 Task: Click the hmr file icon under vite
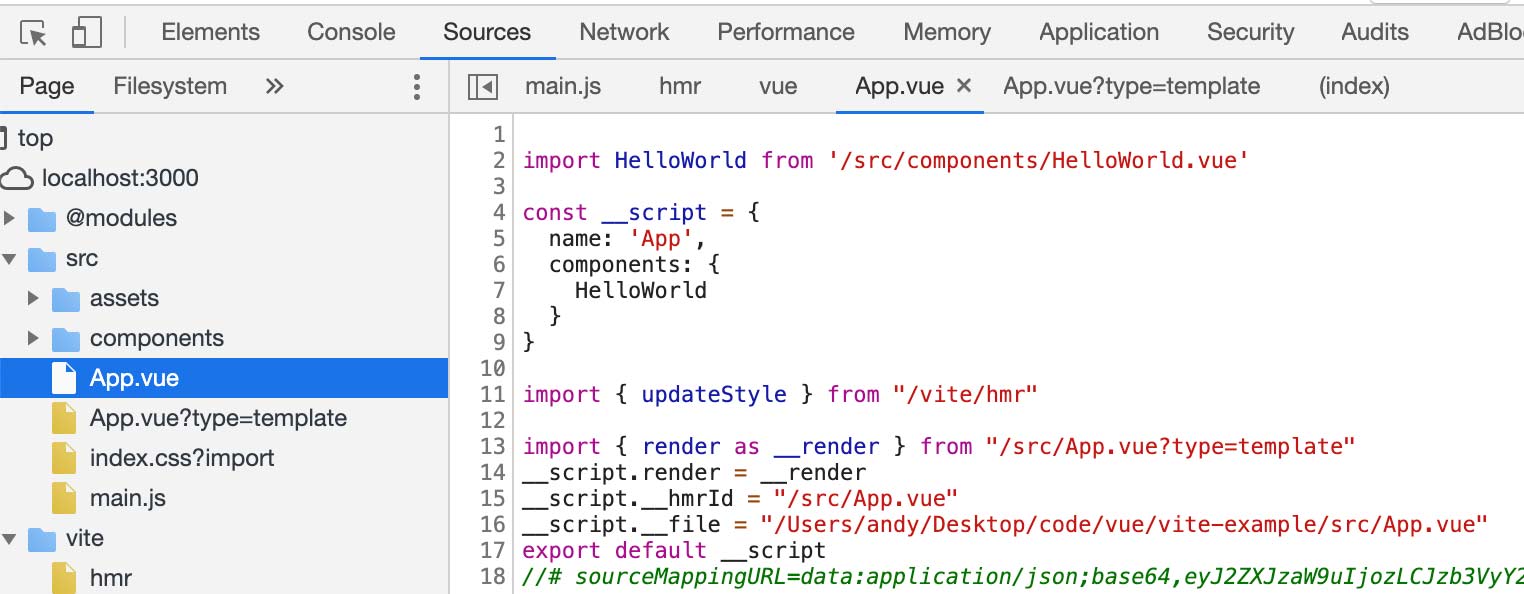64,578
